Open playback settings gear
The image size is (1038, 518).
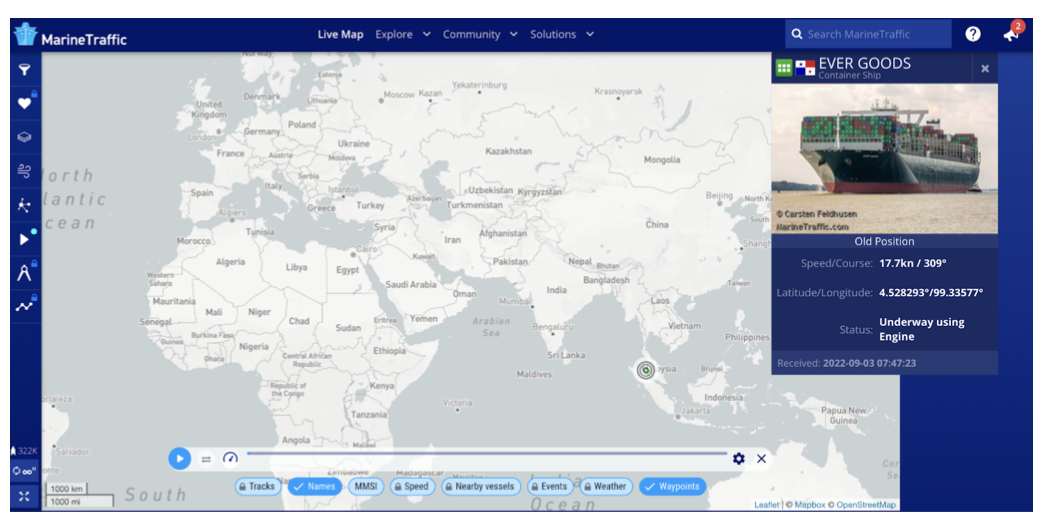738,458
